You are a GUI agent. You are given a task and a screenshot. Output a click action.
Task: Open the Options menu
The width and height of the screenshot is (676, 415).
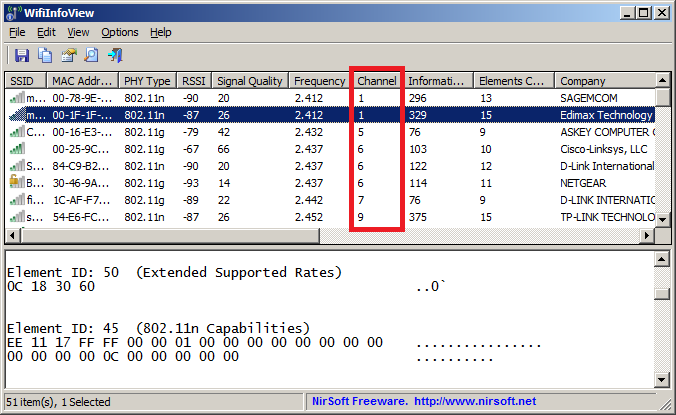[120, 32]
